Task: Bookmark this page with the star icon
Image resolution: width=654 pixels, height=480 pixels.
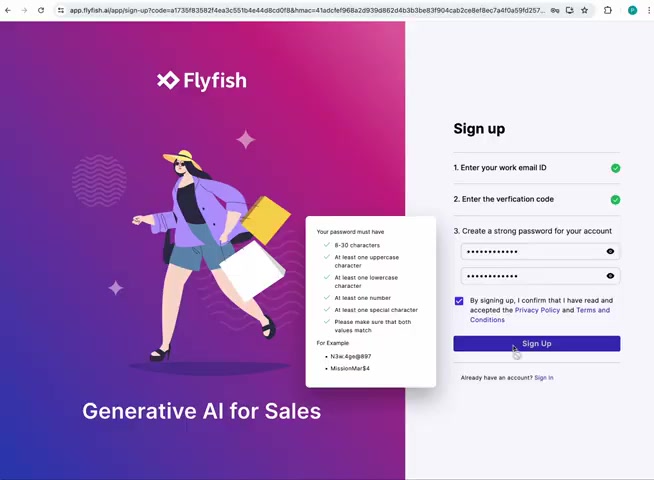Action: (584, 10)
